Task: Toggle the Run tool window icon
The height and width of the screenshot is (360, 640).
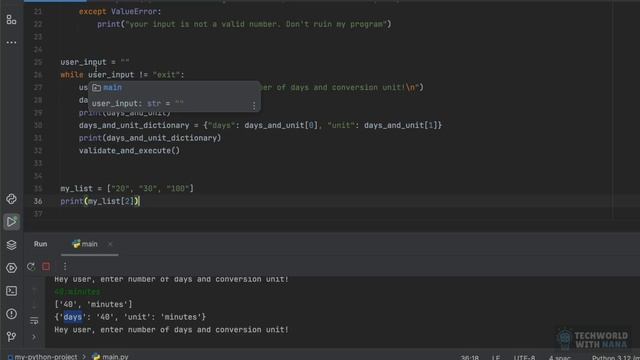Action: (11, 222)
